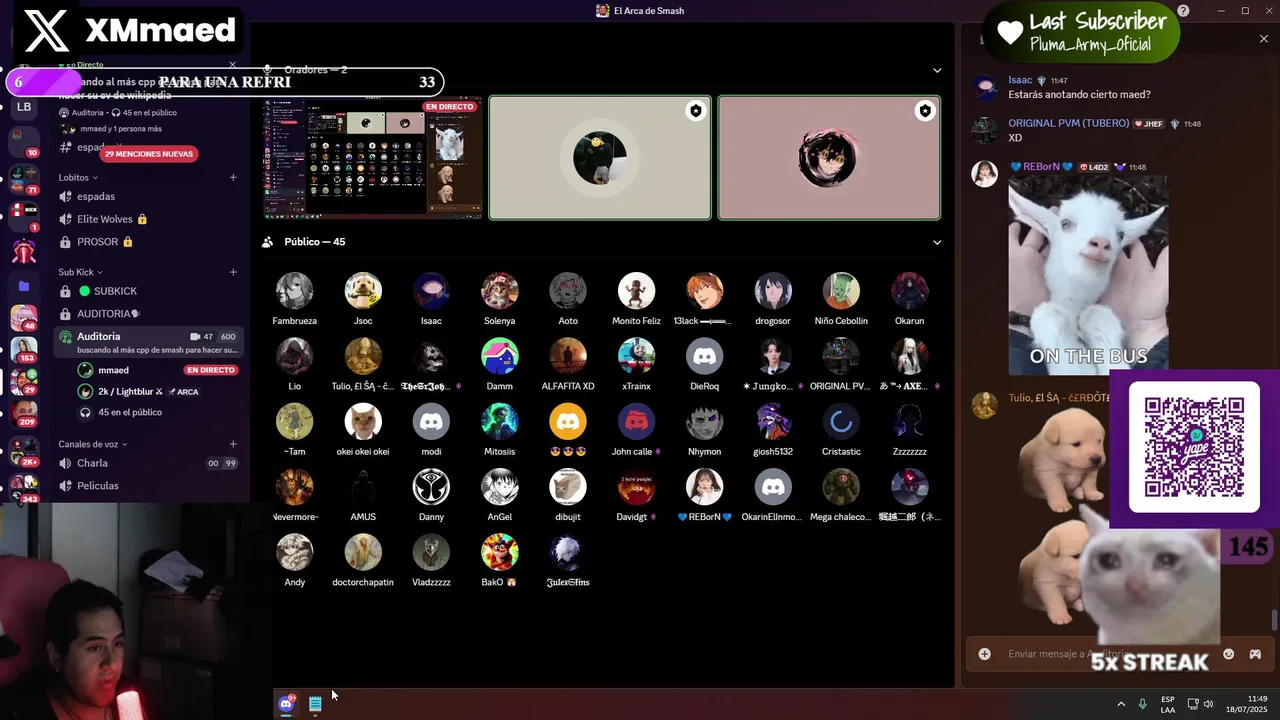Viewport: 1280px width, 720px height.
Task: Click ORIGINAL PVM (TUBERO) username in chat
Action: coord(1067,124)
